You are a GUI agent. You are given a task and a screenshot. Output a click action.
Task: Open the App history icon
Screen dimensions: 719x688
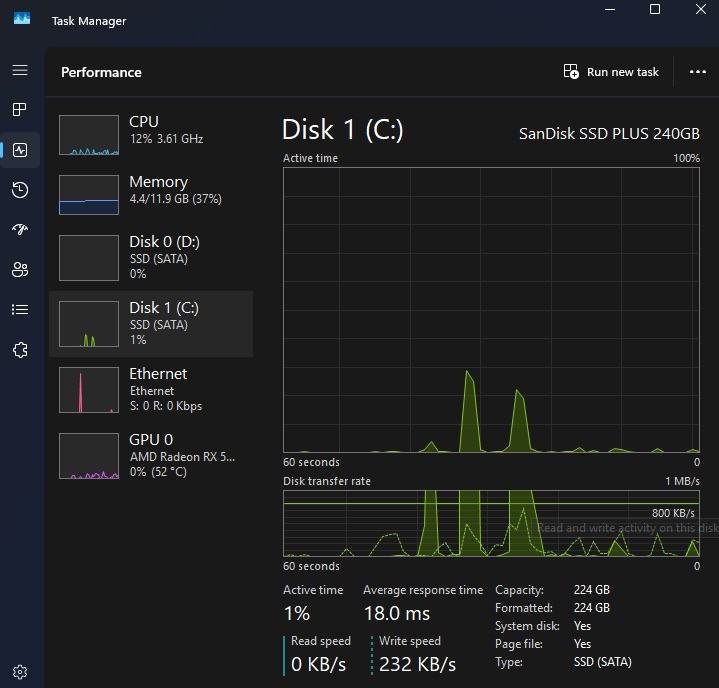[20, 190]
